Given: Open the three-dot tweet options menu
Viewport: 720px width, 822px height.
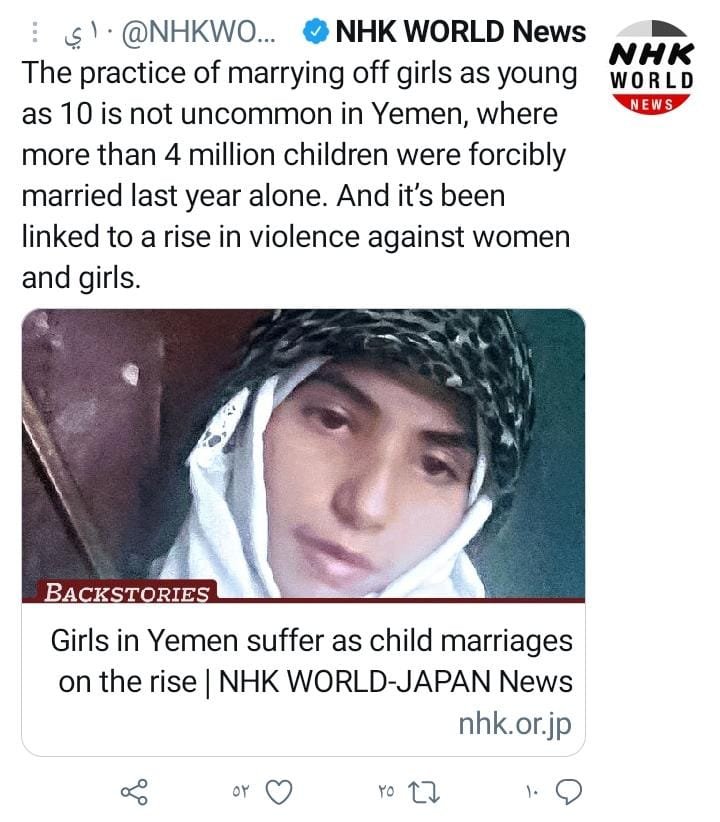Looking at the screenshot, I should (35, 32).
